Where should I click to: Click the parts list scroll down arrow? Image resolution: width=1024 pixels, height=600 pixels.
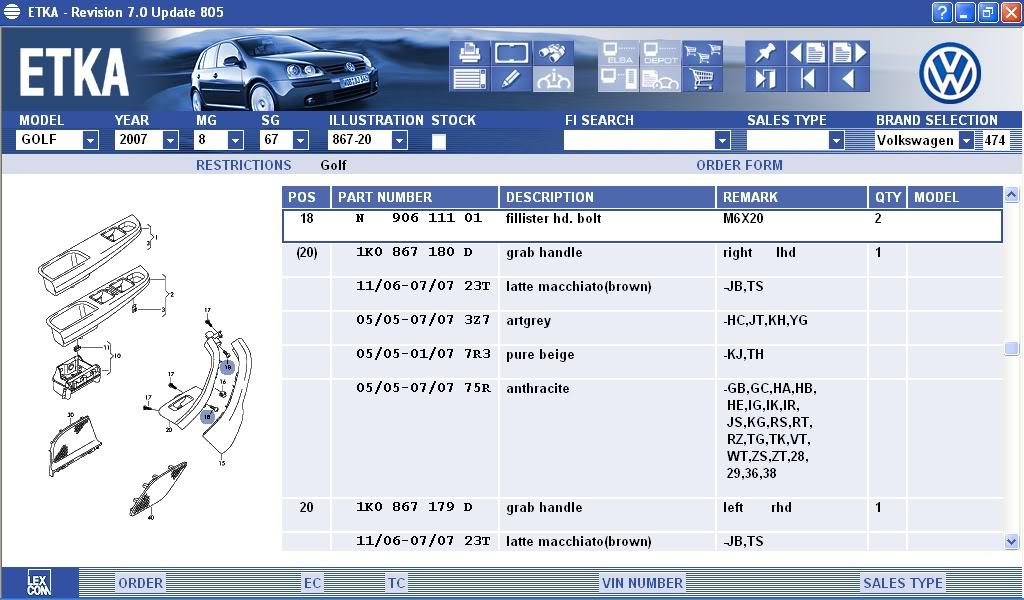(1012, 541)
